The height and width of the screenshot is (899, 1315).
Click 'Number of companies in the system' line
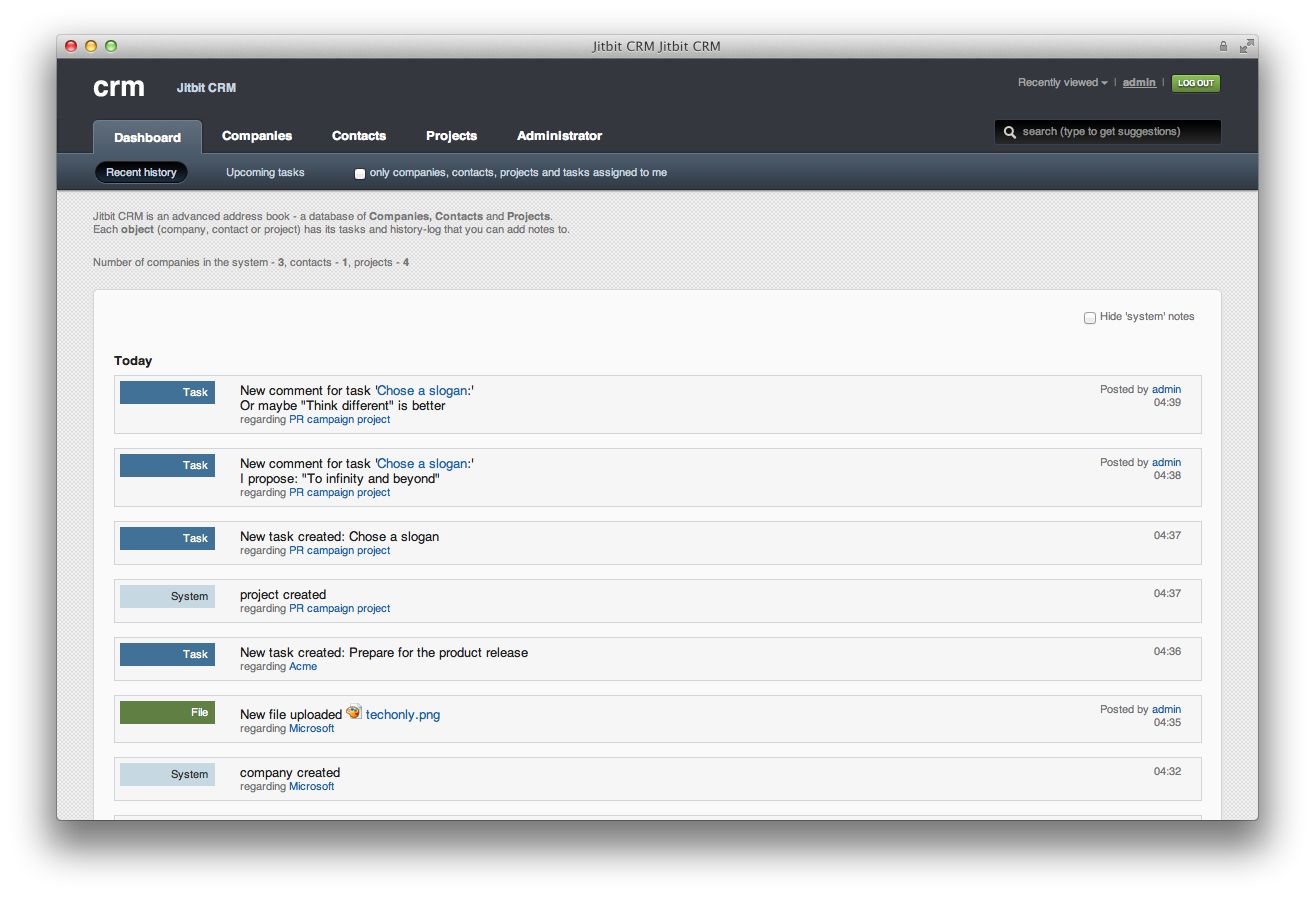click(x=251, y=263)
